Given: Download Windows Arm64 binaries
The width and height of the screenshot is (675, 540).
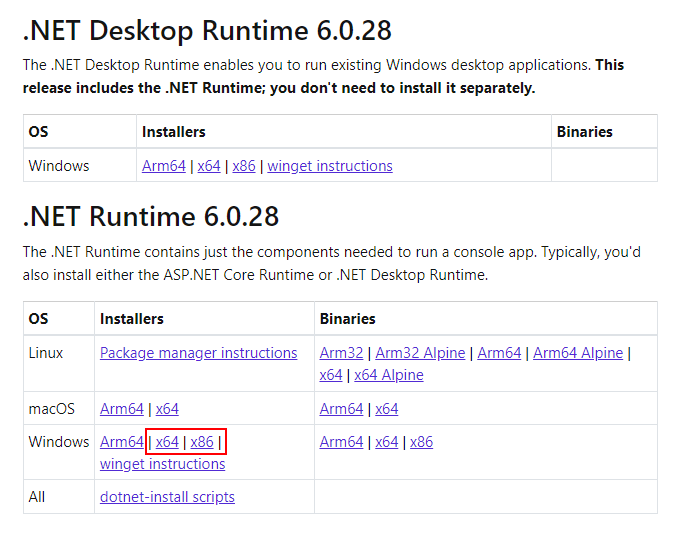Looking at the screenshot, I should pyautogui.click(x=341, y=441).
